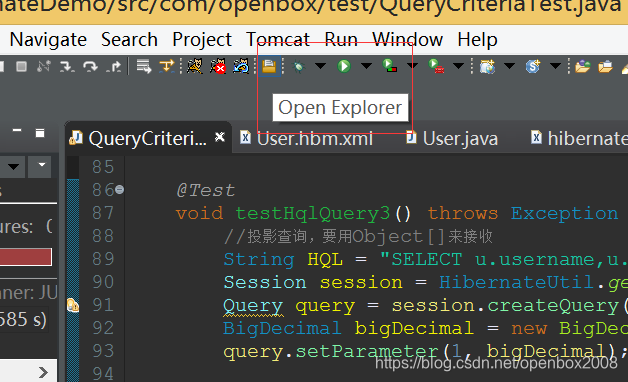Click the blue S plus wizard icon
The image size is (628, 382).
pos(533,66)
